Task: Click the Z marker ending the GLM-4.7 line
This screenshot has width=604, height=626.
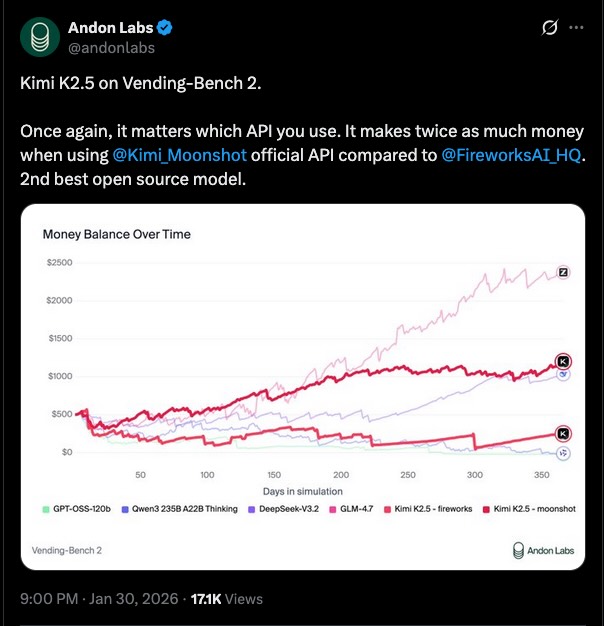Action: (563, 271)
